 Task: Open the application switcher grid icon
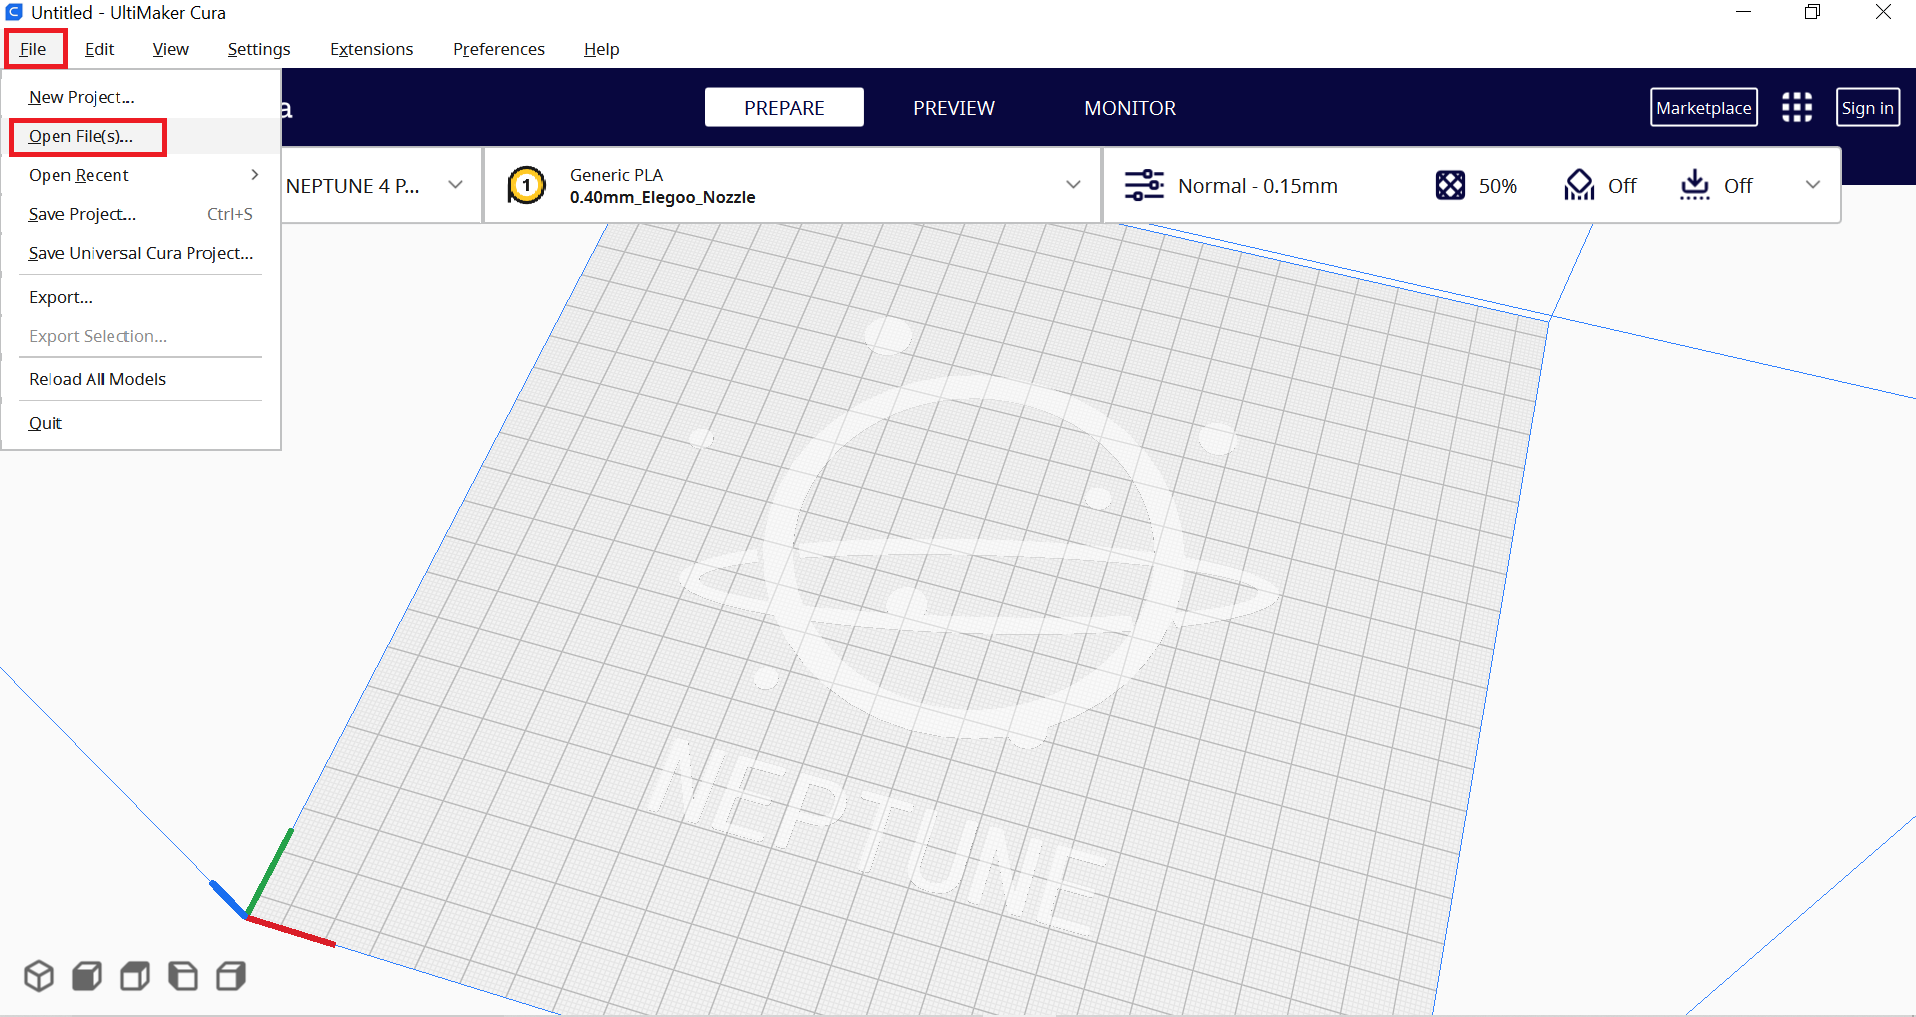[1796, 107]
